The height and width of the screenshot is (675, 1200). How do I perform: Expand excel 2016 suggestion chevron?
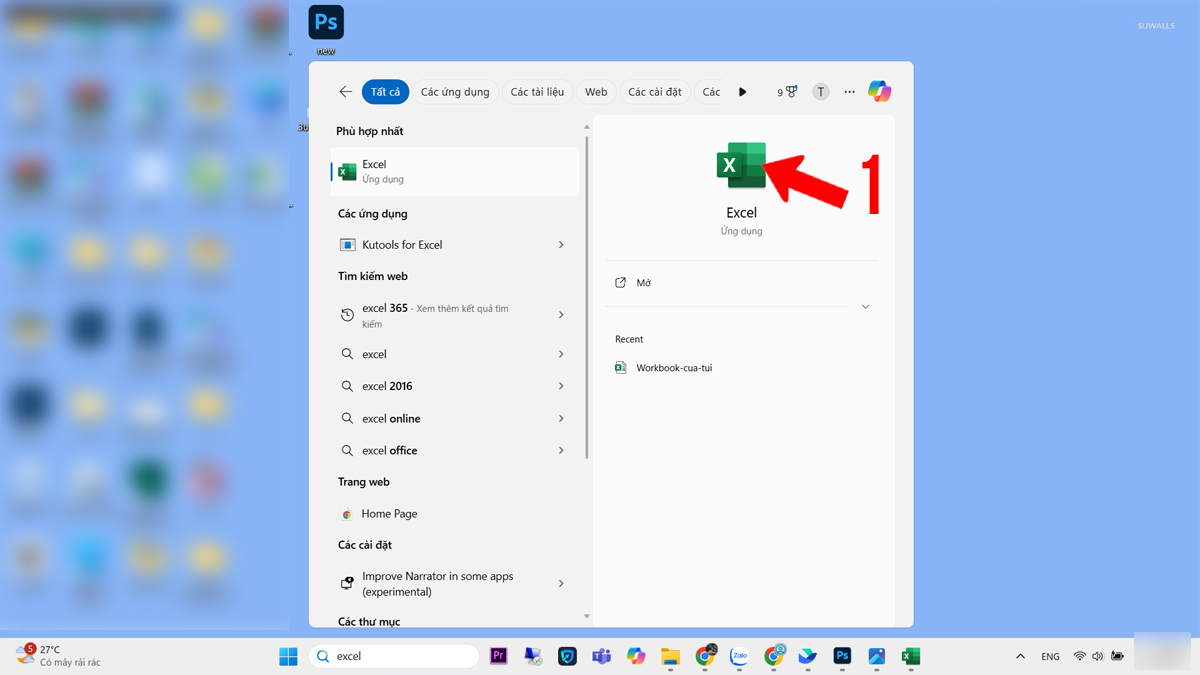(561, 386)
